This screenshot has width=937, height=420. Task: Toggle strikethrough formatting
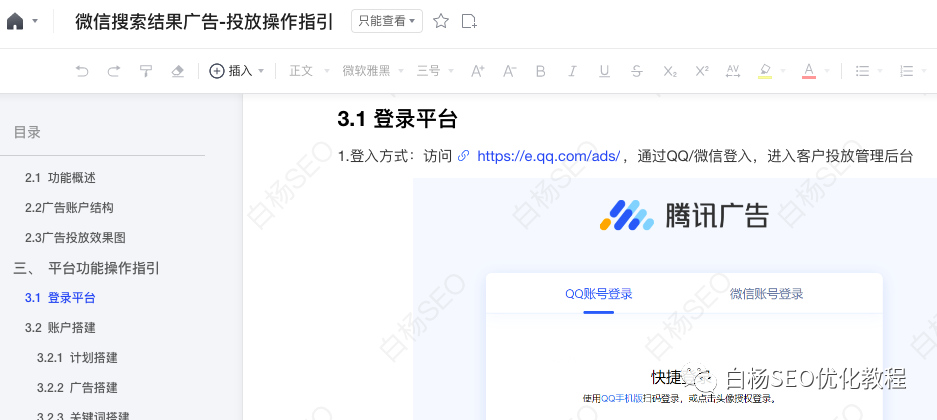[x=636, y=71]
